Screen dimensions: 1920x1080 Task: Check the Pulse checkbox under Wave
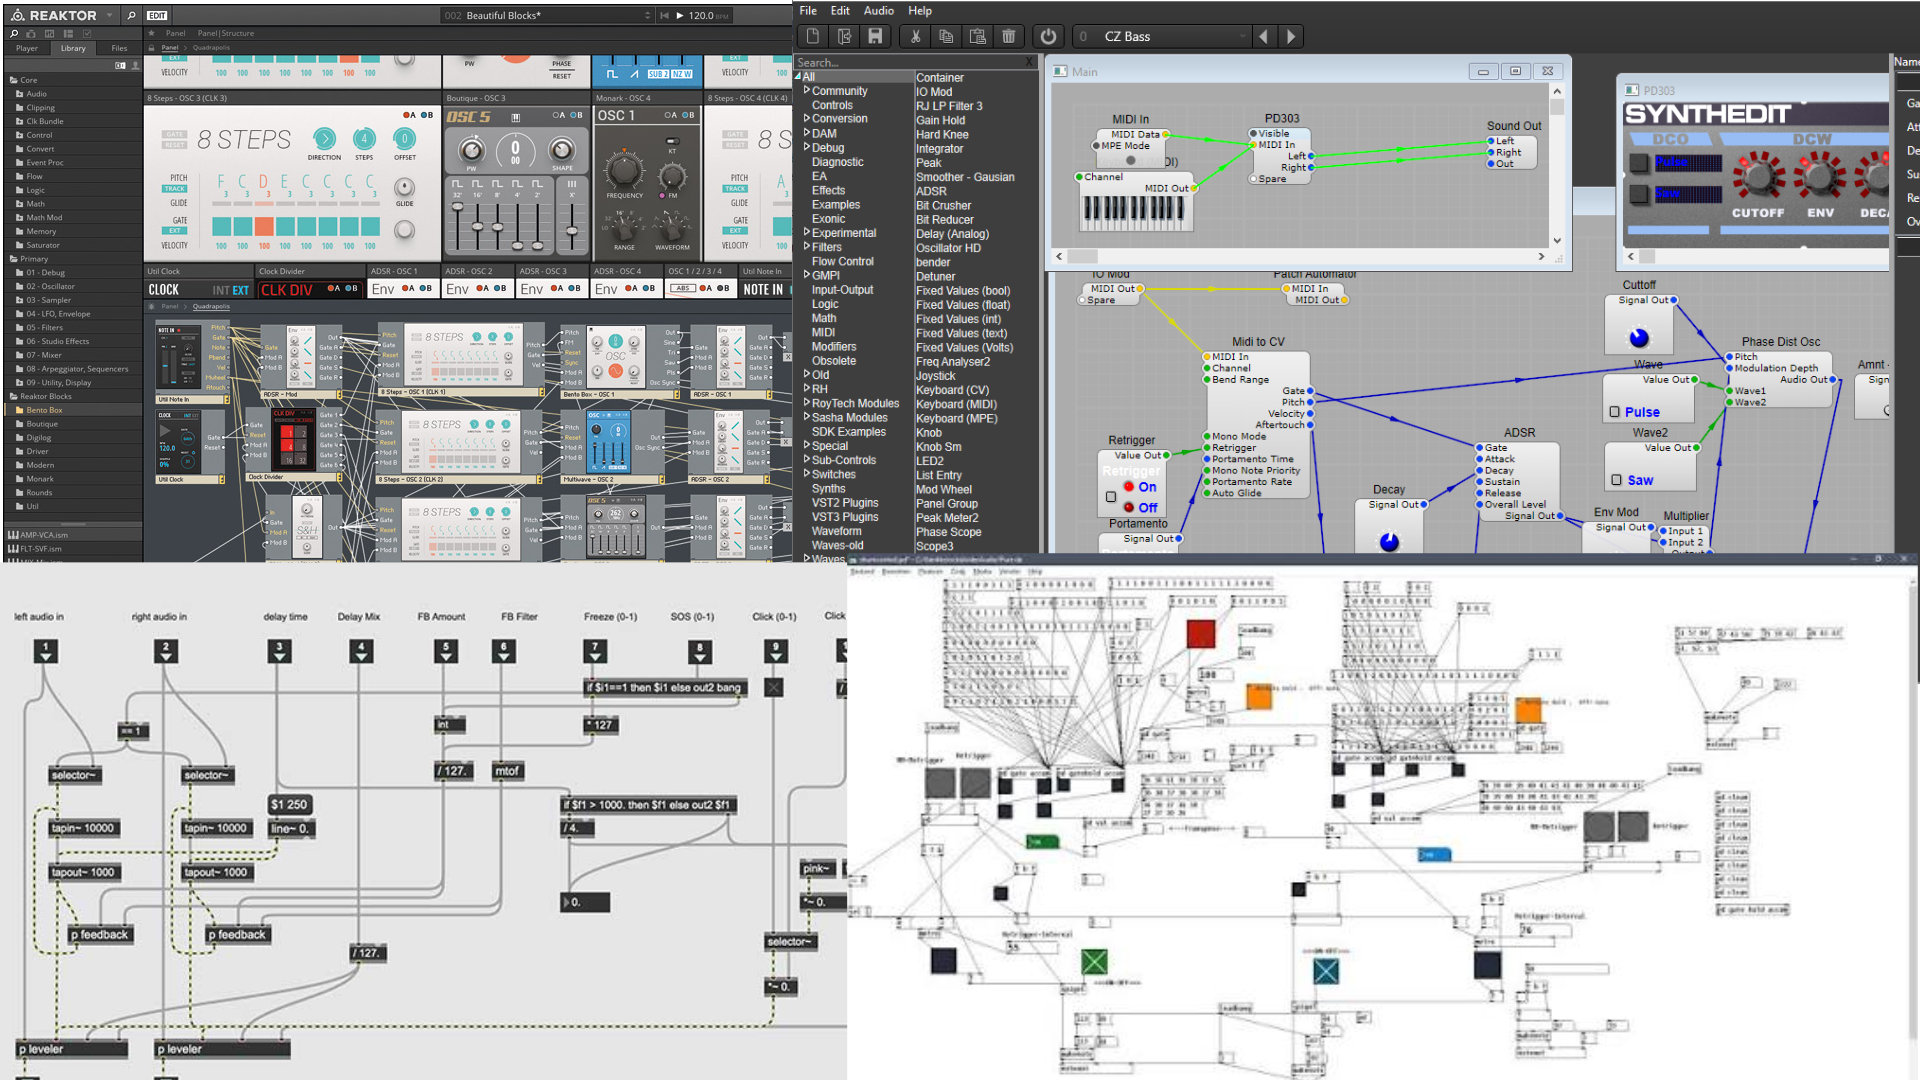1614,412
